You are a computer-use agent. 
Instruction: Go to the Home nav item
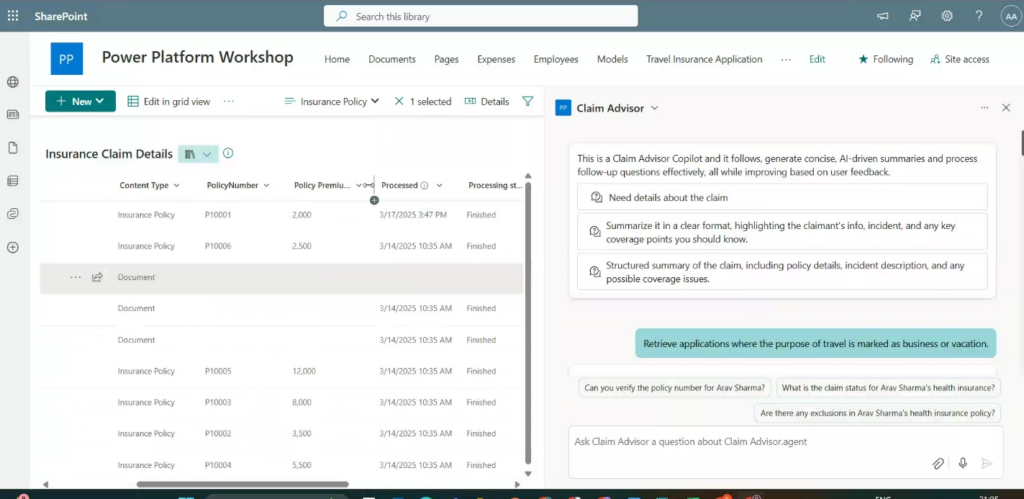coord(337,59)
